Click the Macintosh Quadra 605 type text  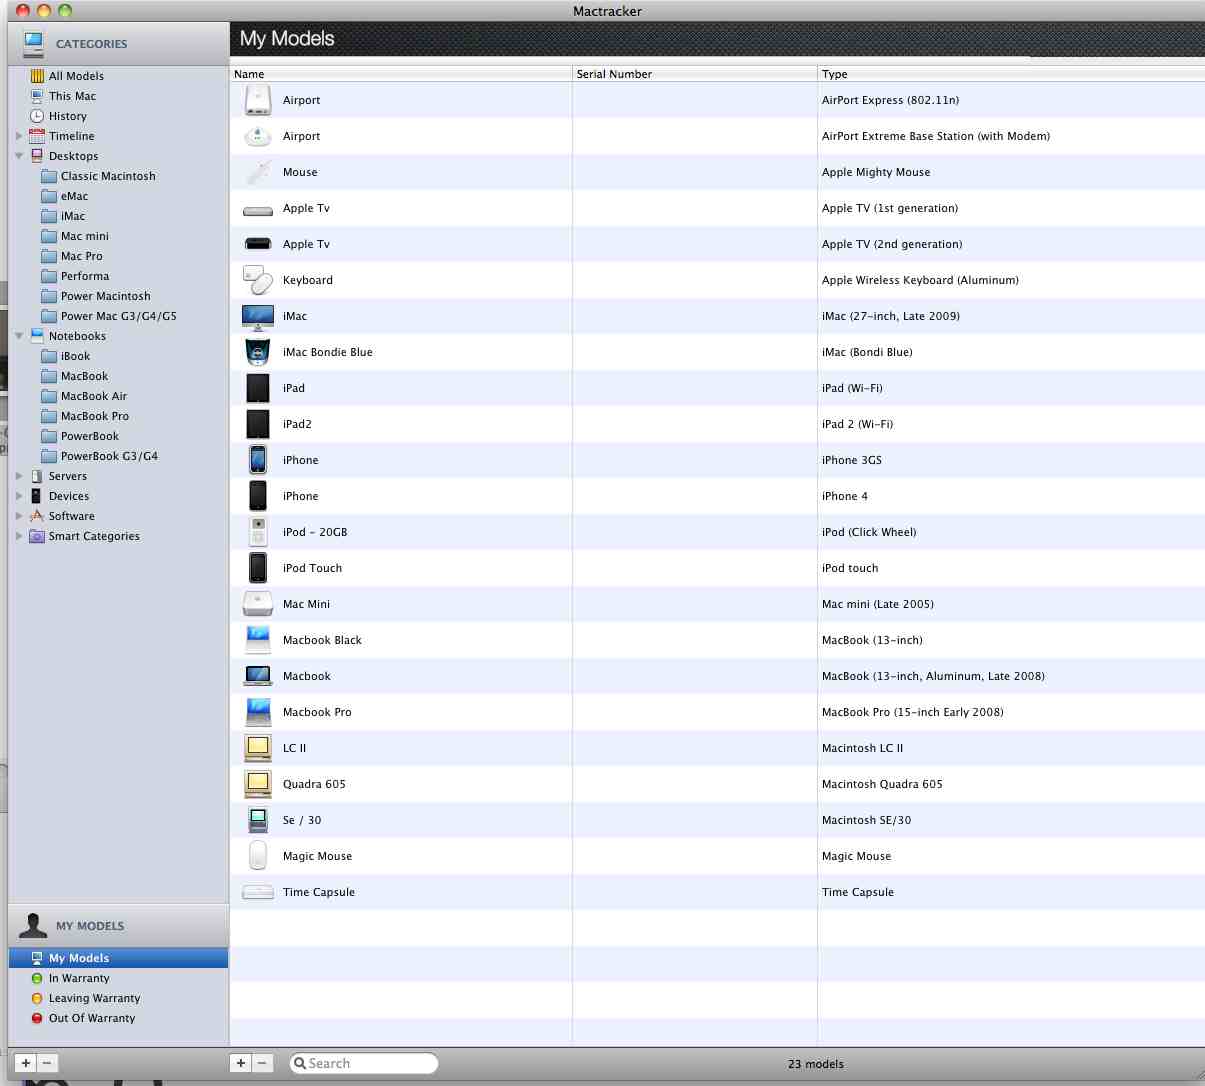882,784
